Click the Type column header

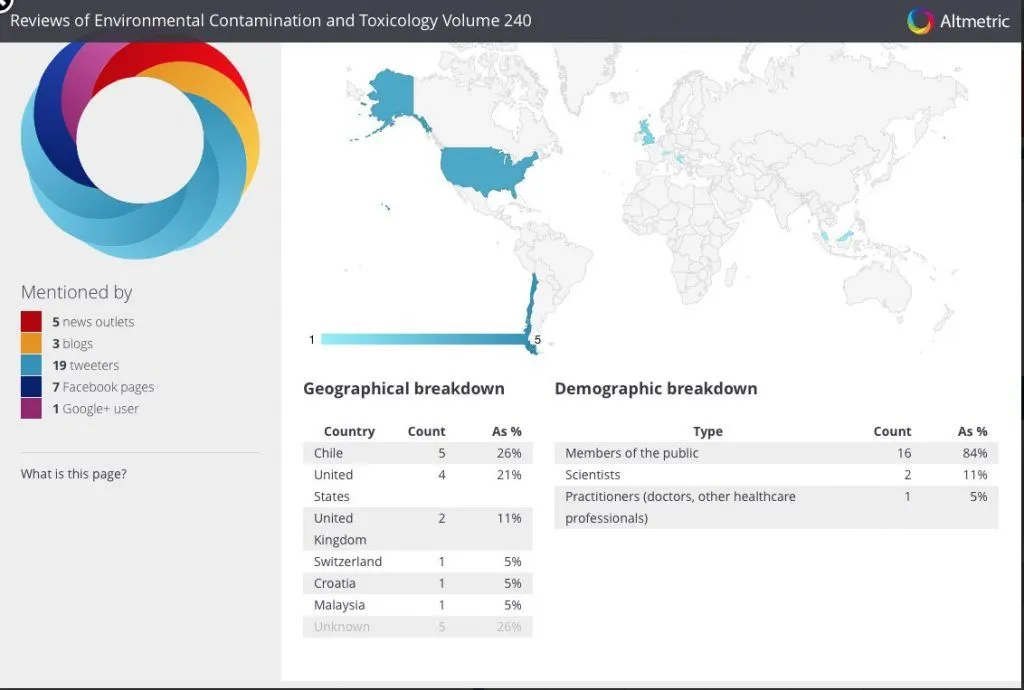click(708, 431)
